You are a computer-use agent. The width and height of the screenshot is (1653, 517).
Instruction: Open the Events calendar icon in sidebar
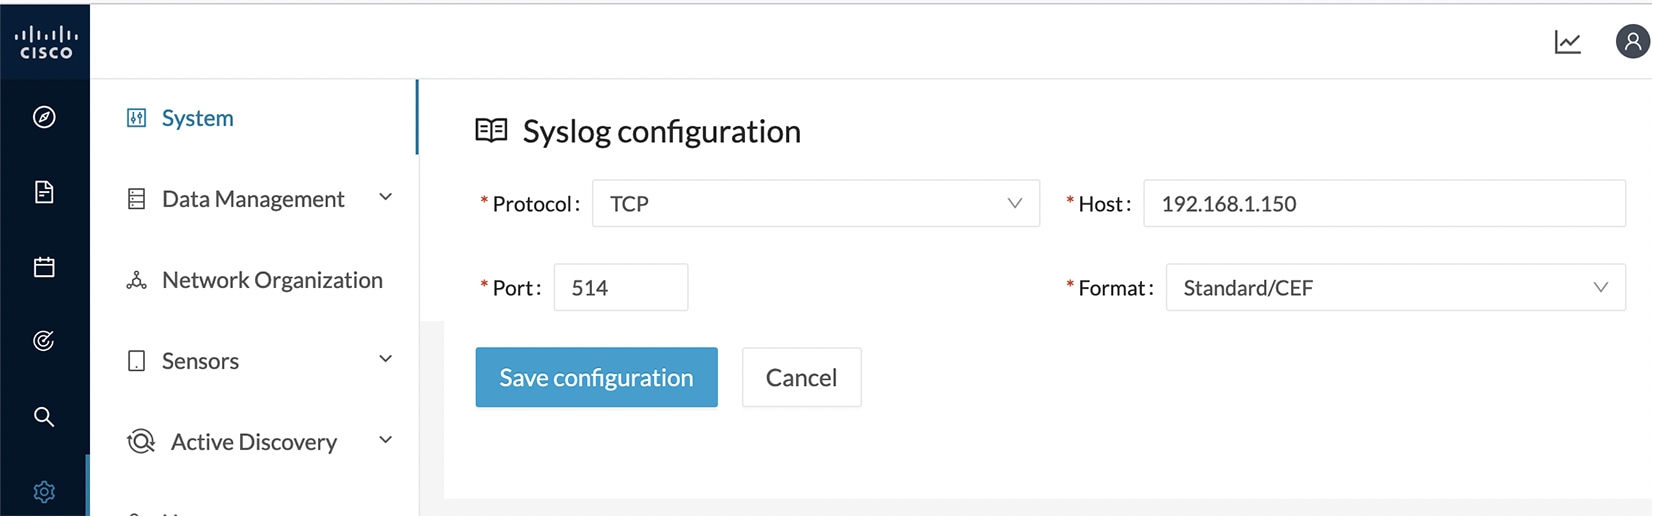[44, 267]
